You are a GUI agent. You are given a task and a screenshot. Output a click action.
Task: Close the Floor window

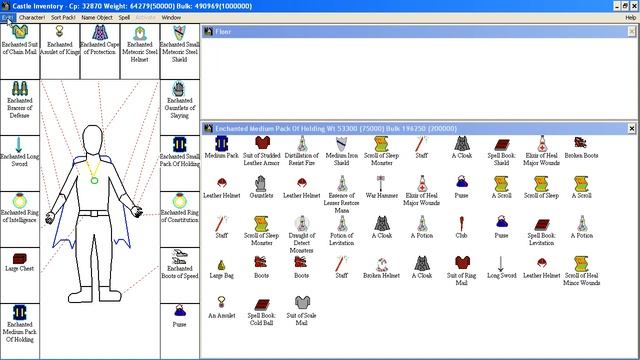coord(631,32)
